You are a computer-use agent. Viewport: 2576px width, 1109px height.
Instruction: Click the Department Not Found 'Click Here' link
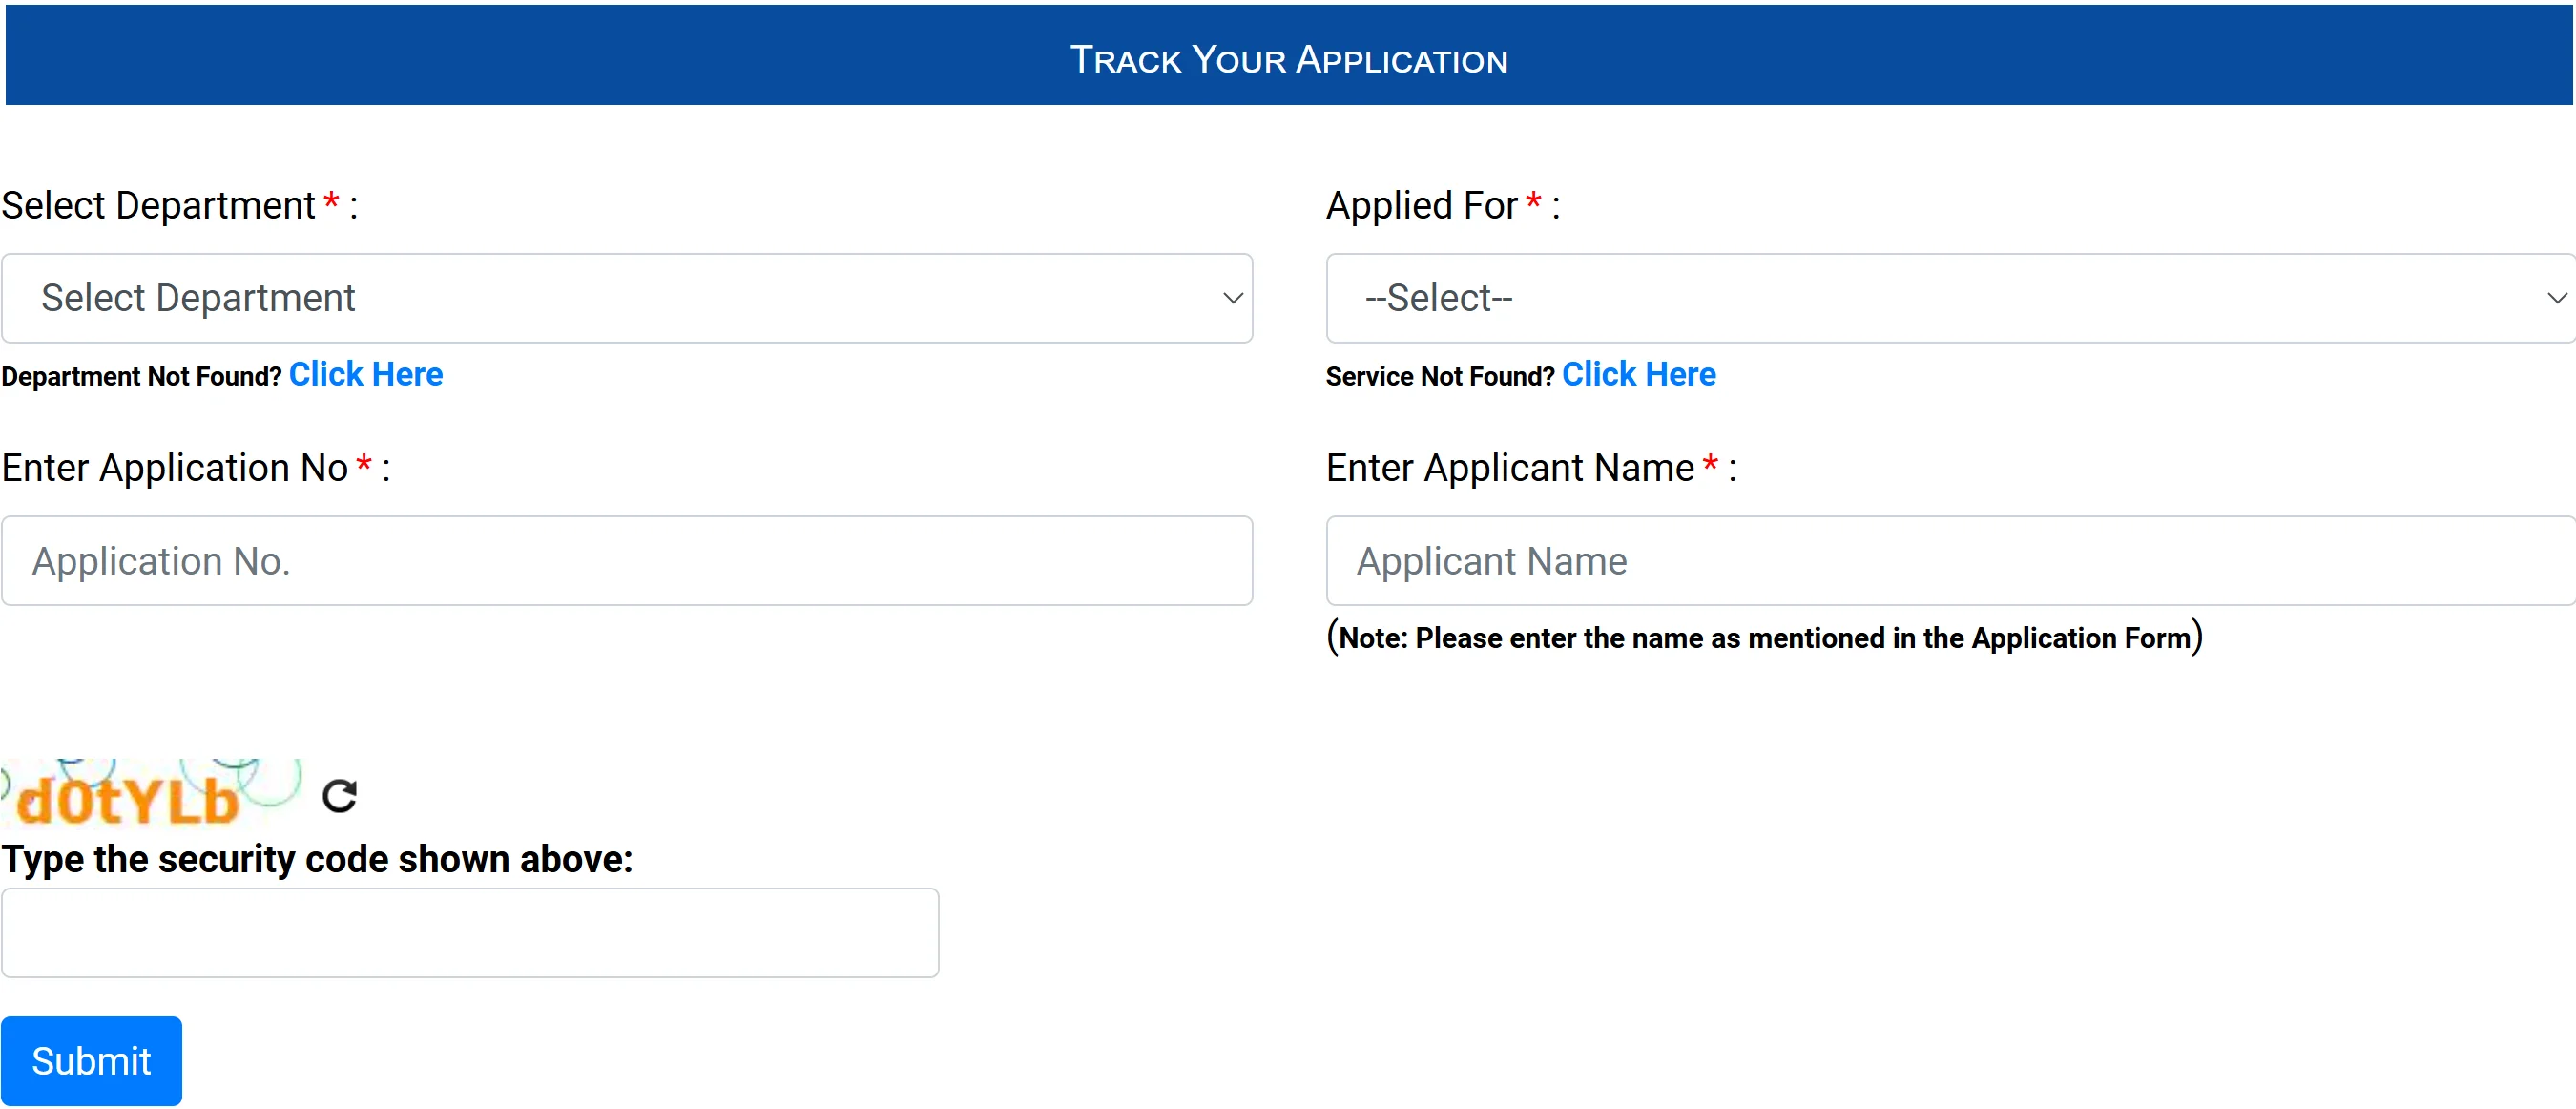pos(365,375)
